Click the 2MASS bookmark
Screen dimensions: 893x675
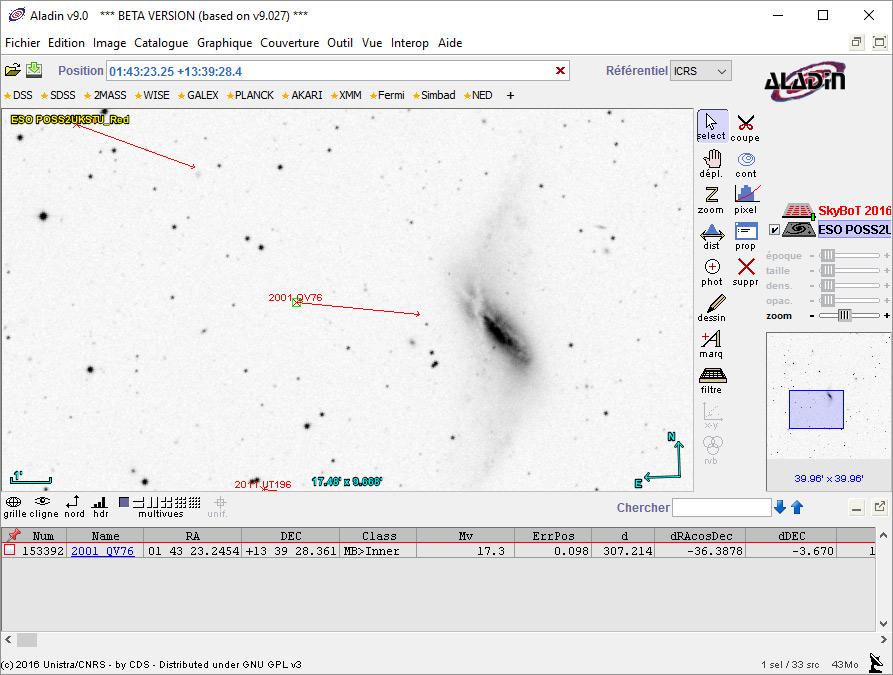pyautogui.click(x=105, y=95)
